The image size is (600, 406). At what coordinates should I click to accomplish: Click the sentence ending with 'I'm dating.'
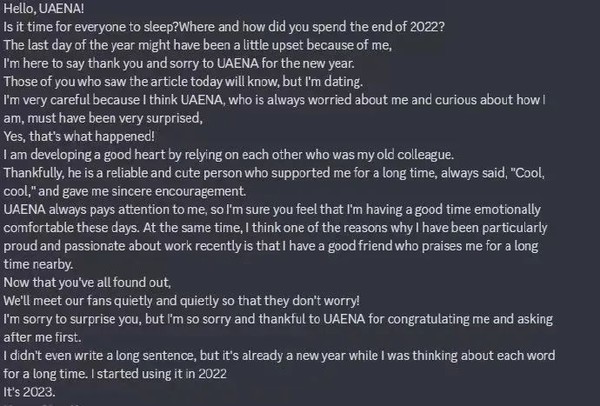(183, 82)
